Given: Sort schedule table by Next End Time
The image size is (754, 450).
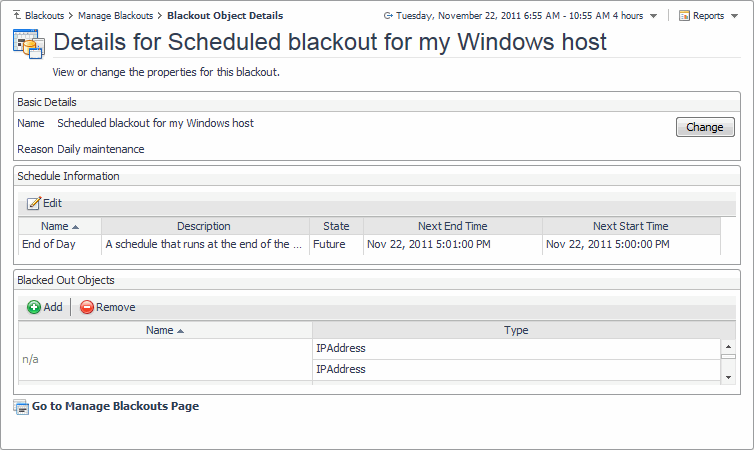Looking at the screenshot, I should click(452, 226).
